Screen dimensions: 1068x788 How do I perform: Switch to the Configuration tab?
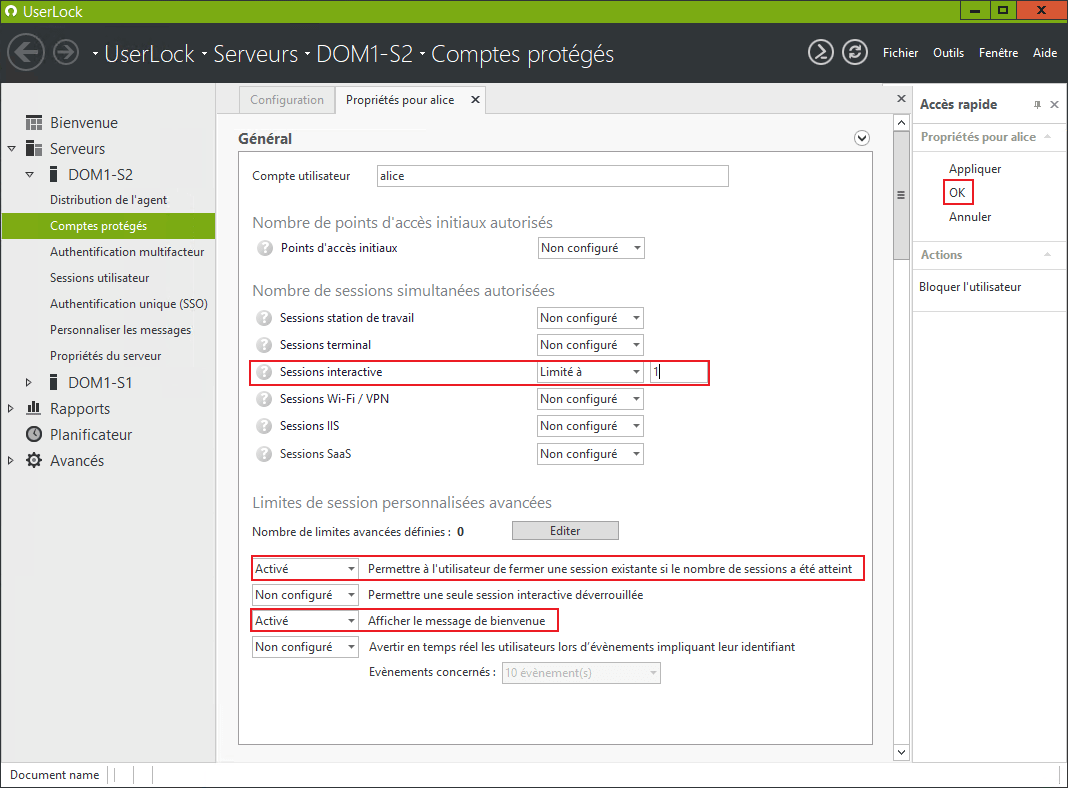pos(287,99)
